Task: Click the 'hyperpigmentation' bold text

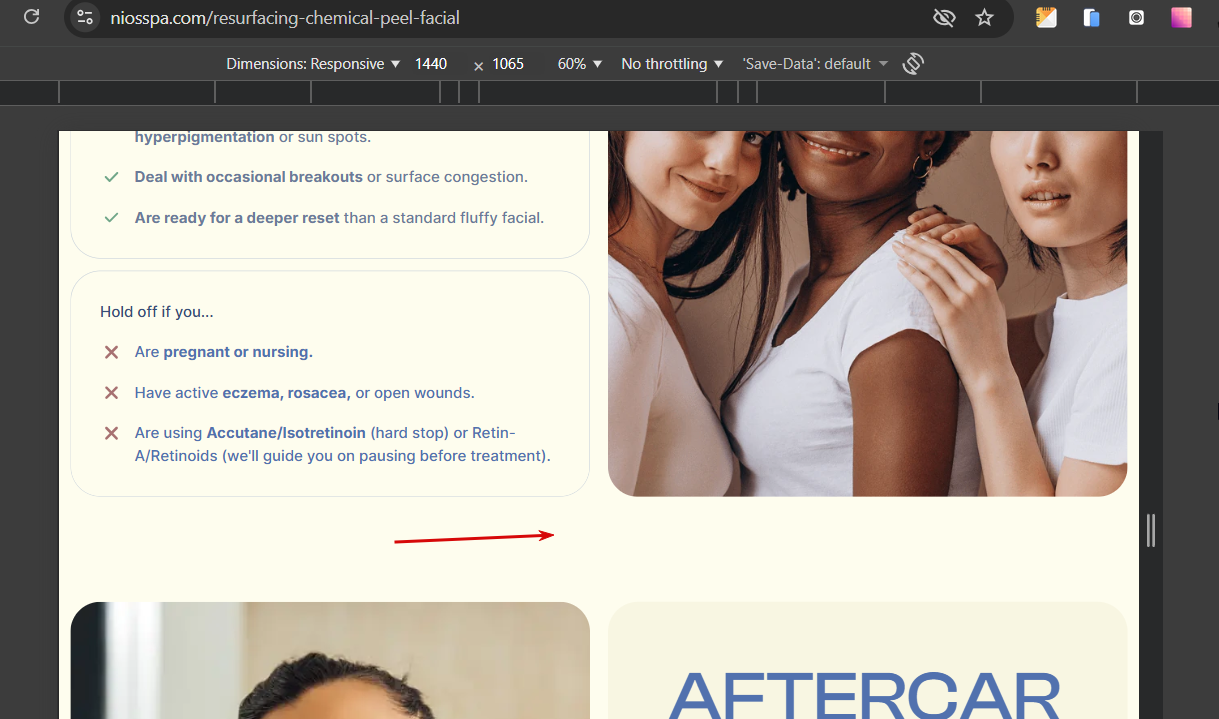Action: (x=205, y=137)
